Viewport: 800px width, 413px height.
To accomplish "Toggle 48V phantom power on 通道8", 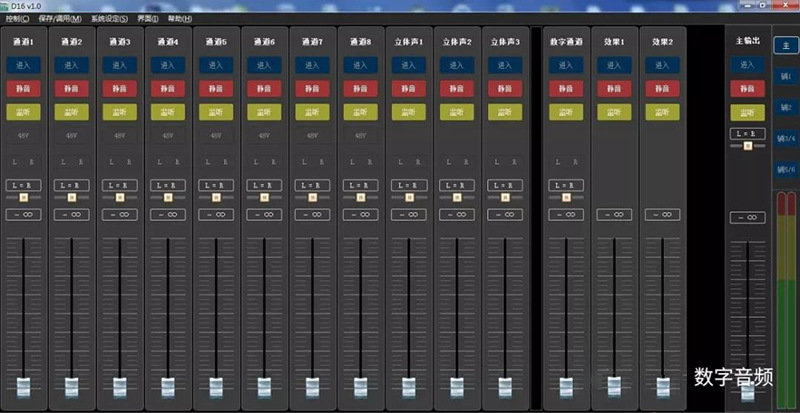I will click(360, 136).
